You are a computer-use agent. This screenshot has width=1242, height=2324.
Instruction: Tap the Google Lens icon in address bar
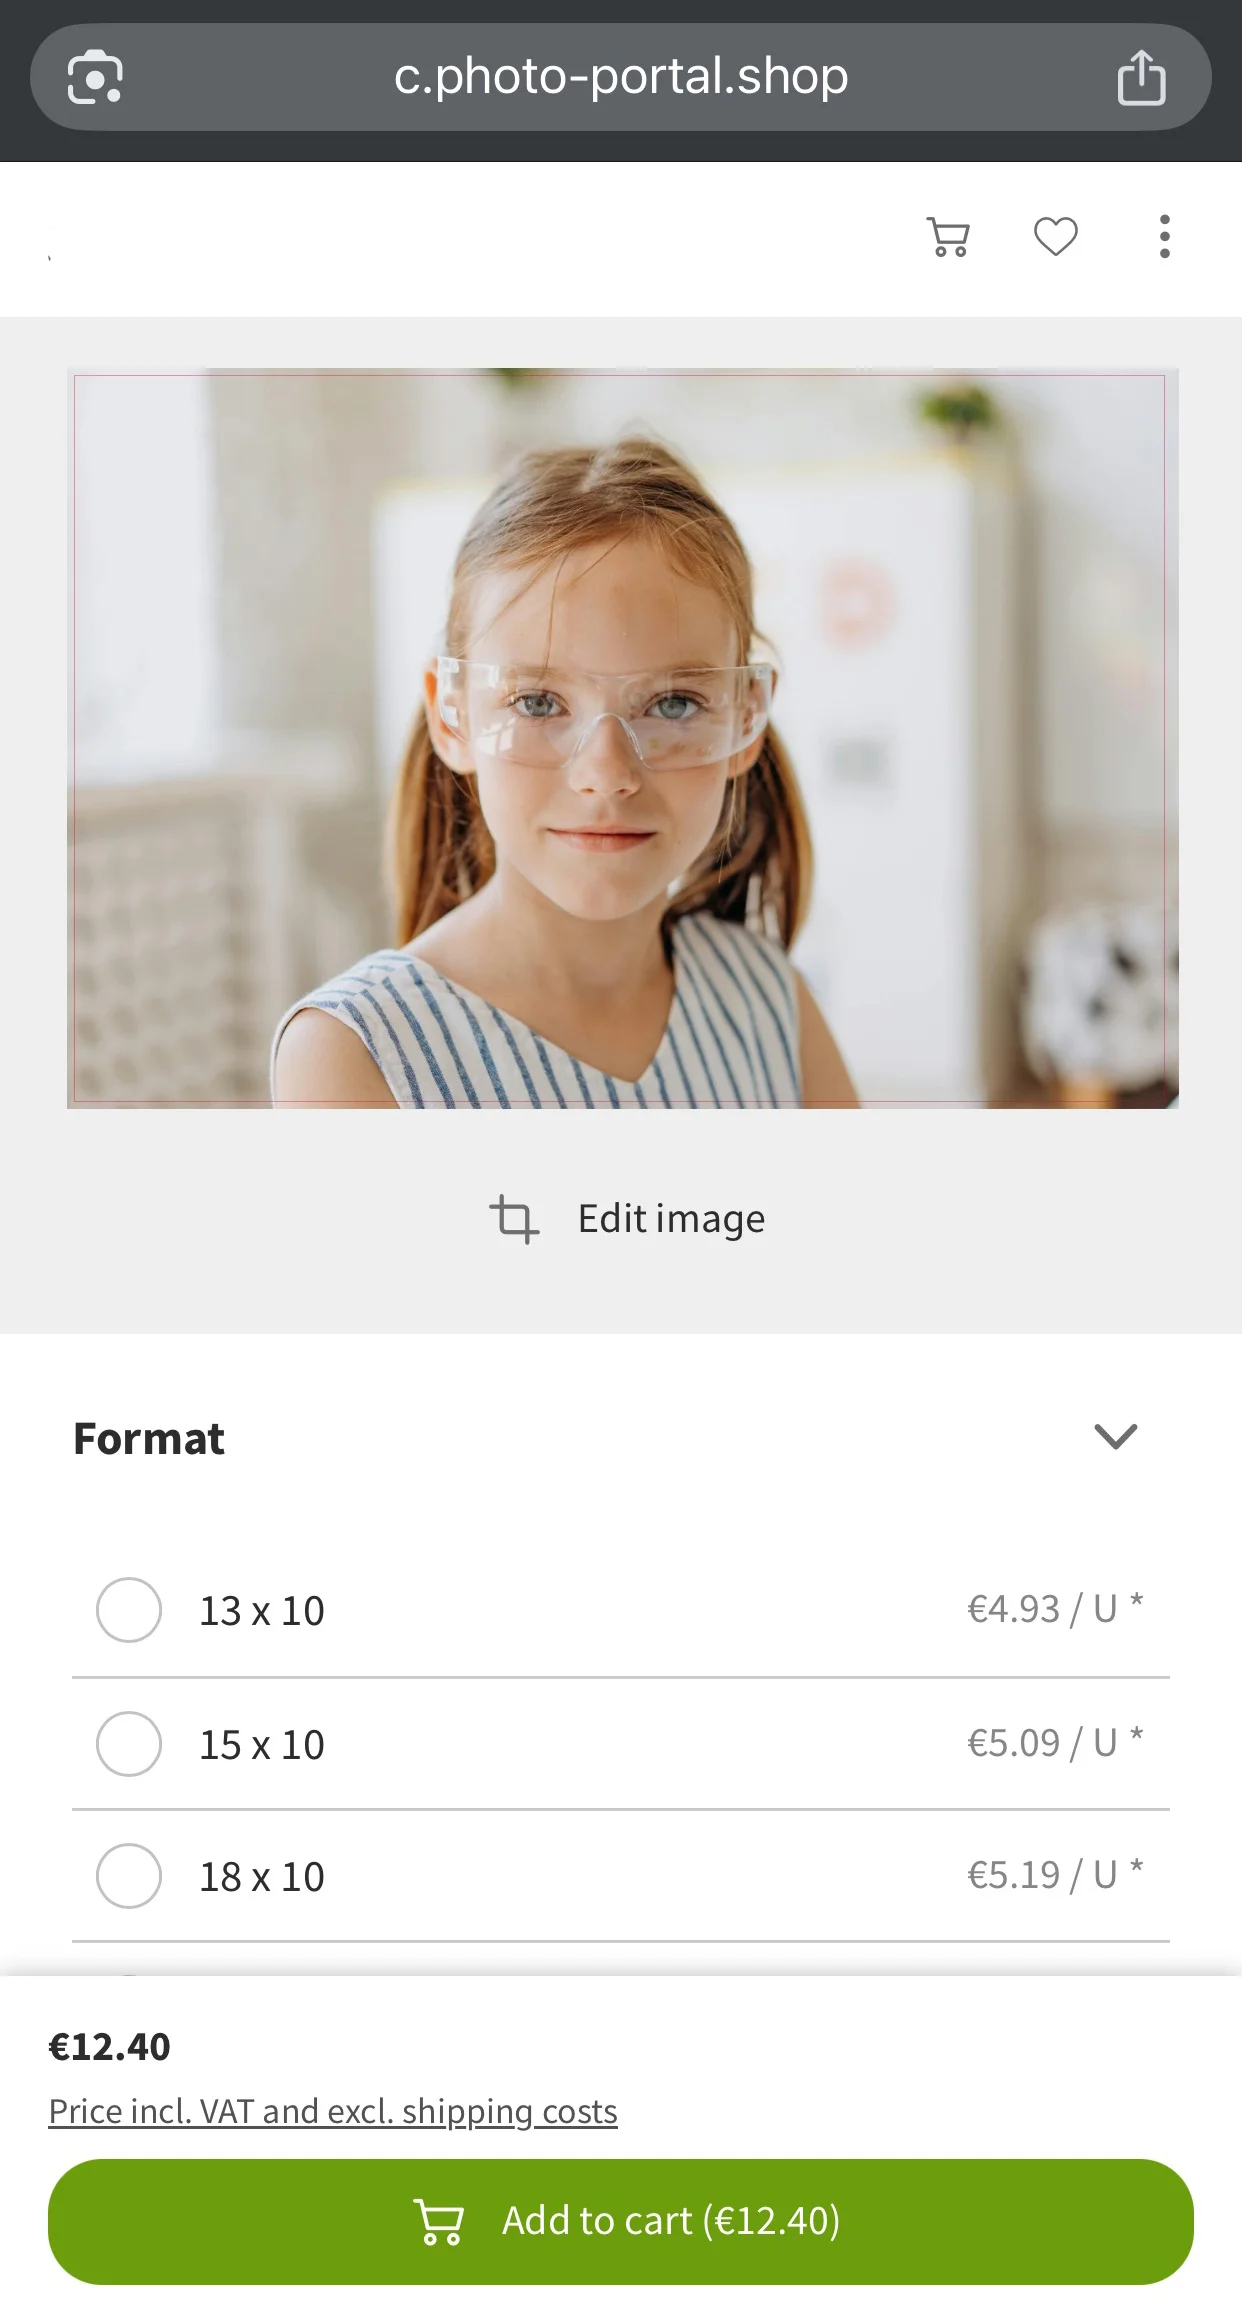[95, 77]
